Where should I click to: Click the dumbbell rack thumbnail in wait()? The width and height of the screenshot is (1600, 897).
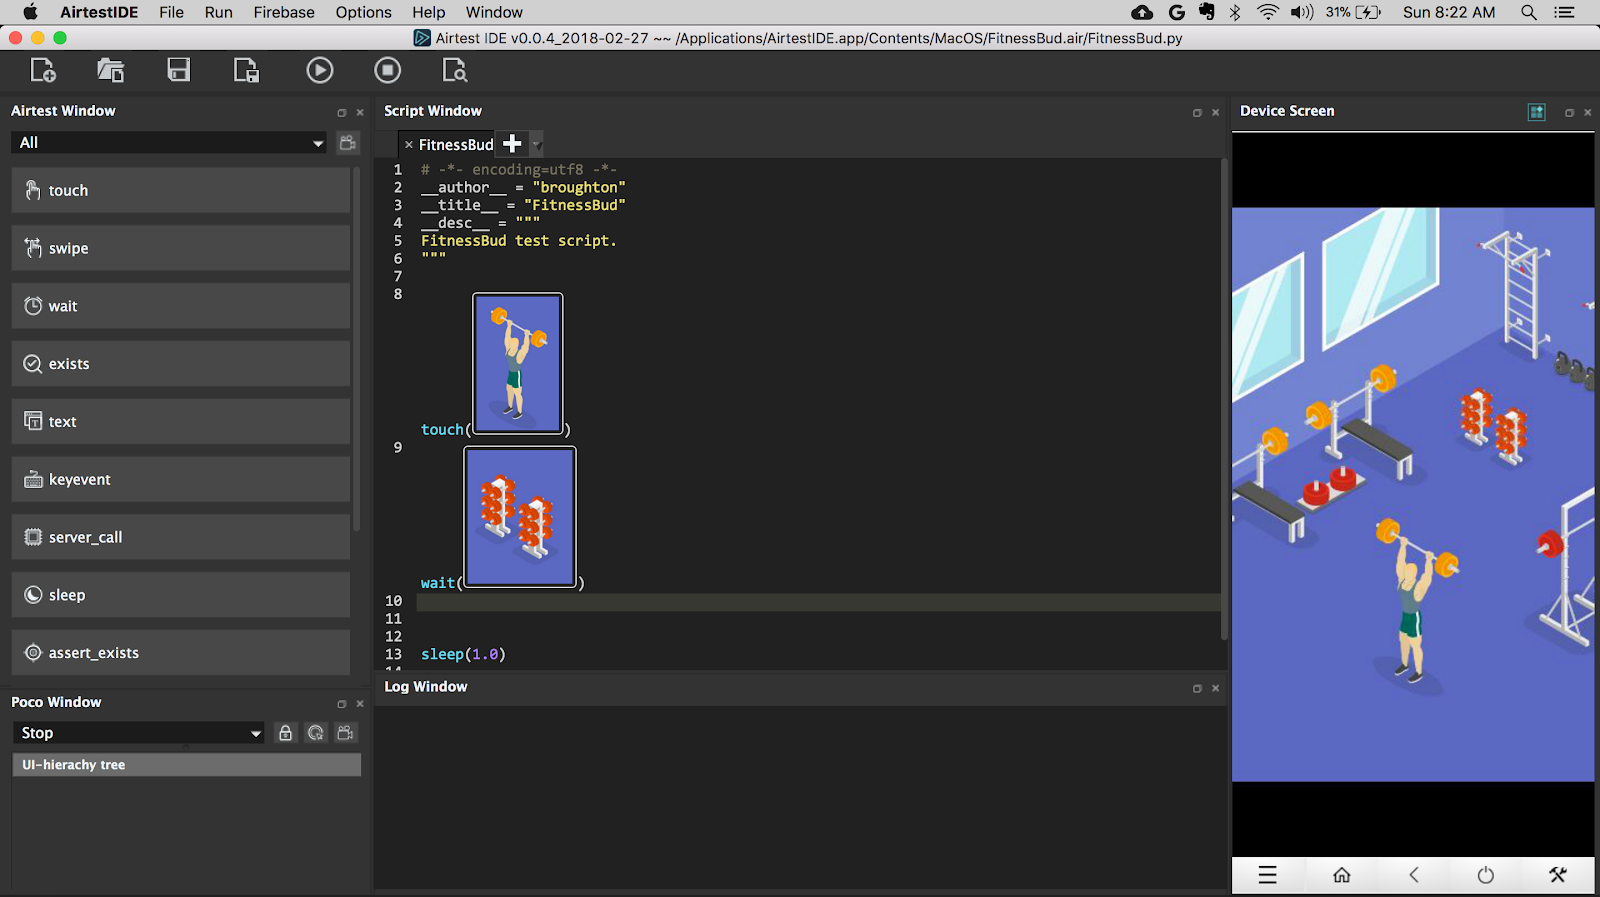coord(520,517)
